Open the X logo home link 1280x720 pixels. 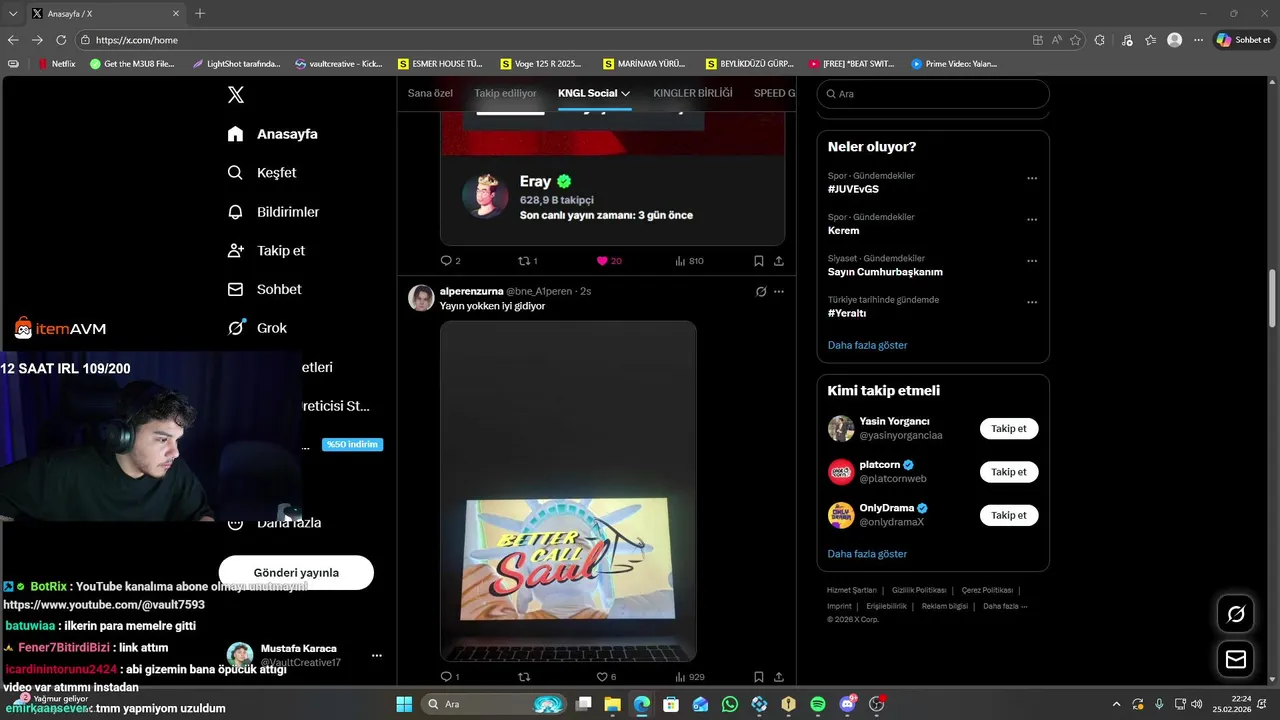tap(236, 95)
